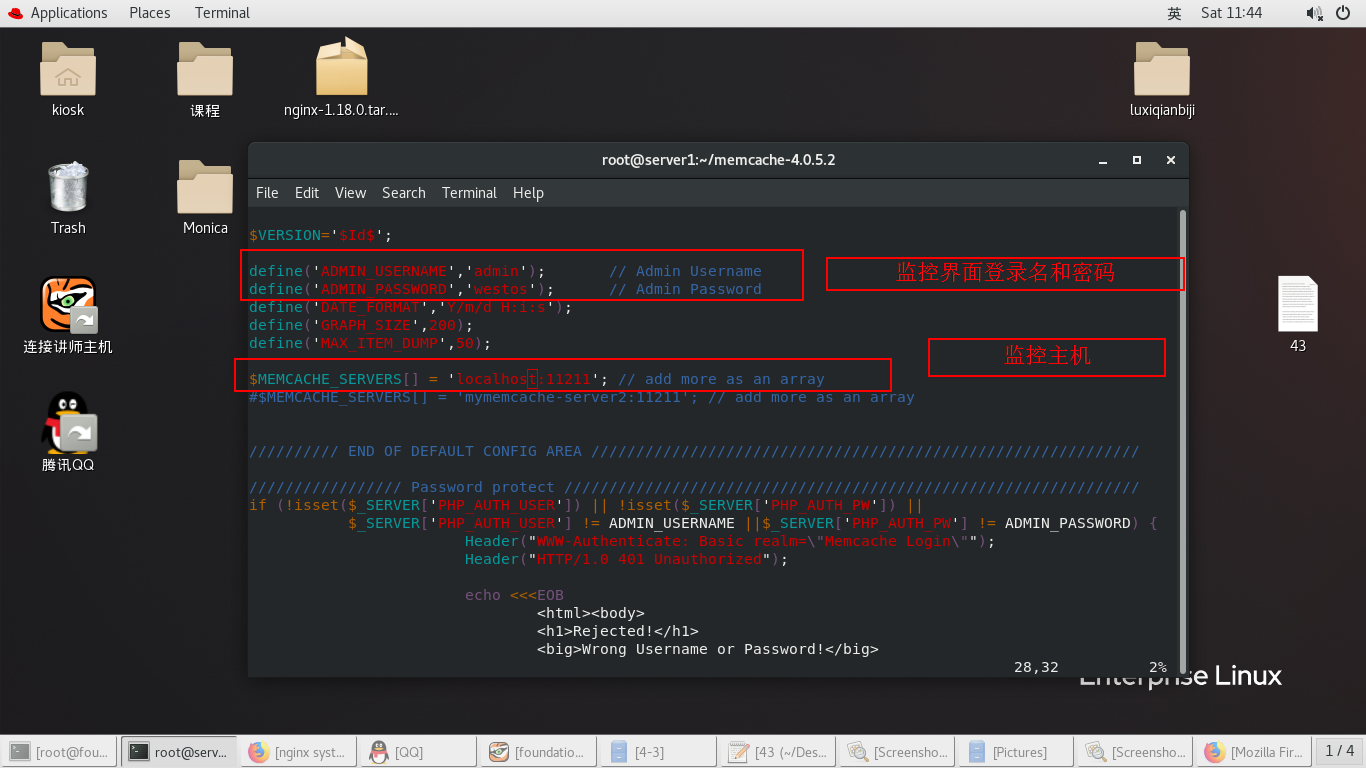The width and height of the screenshot is (1366, 768).
Task: Open the power menu icon
Action: 1343,13
